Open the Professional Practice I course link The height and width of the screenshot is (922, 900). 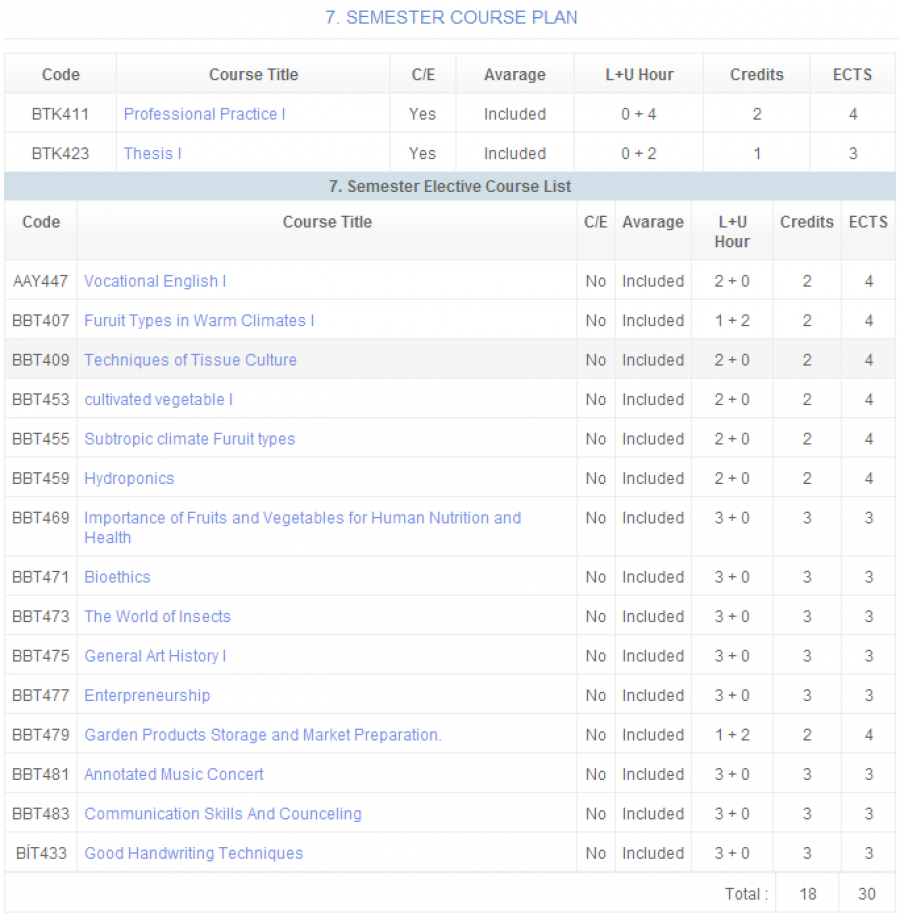(204, 114)
